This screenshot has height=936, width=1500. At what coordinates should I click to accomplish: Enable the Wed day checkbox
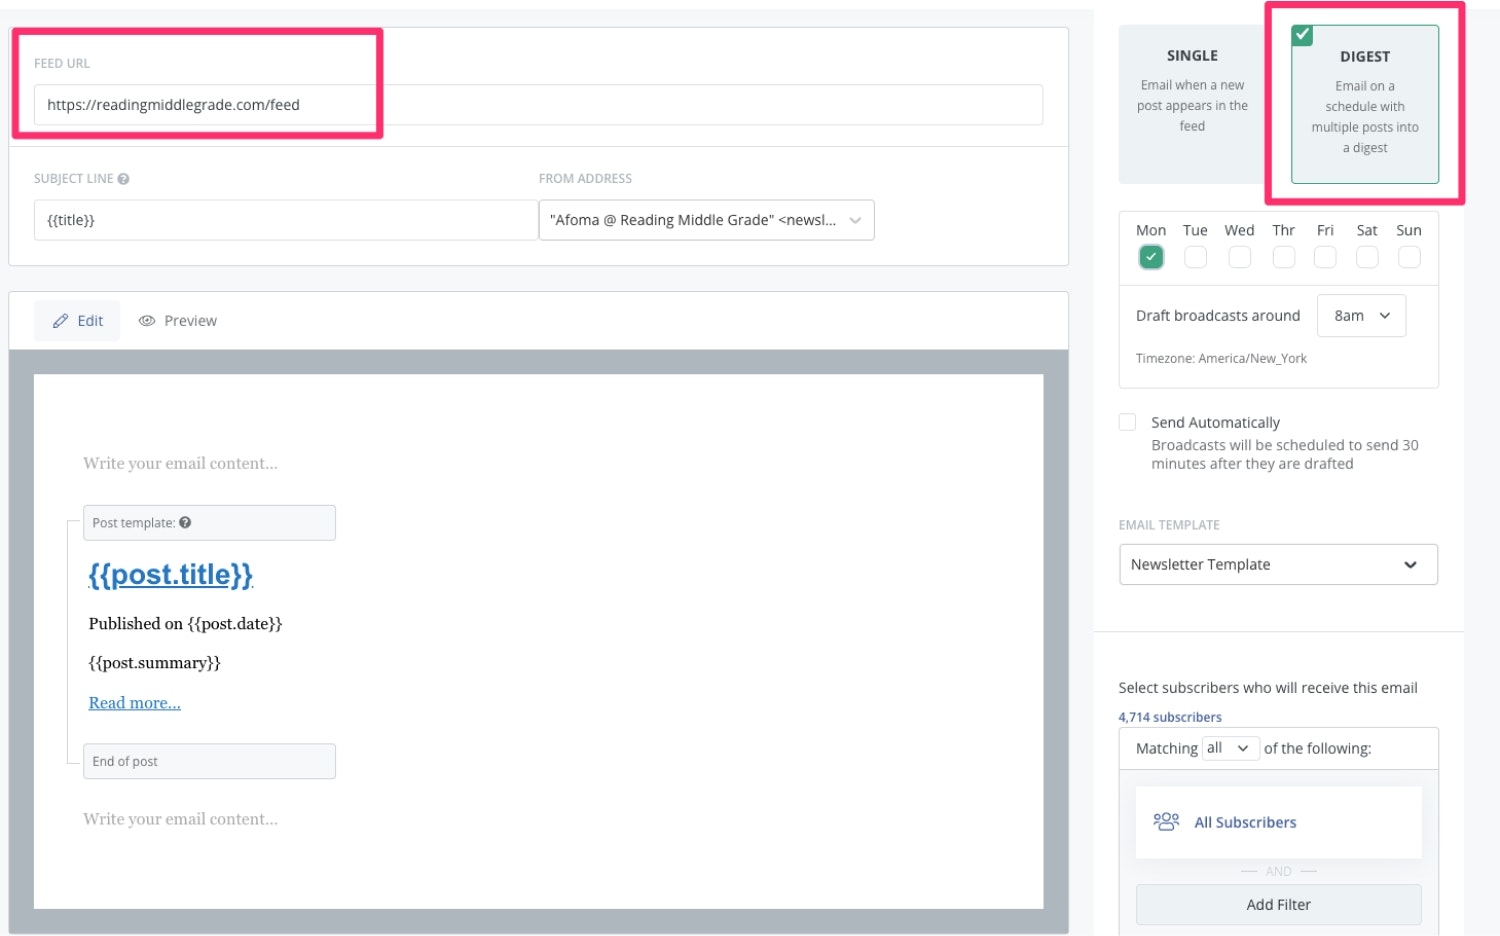click(x=1239, y=257)
